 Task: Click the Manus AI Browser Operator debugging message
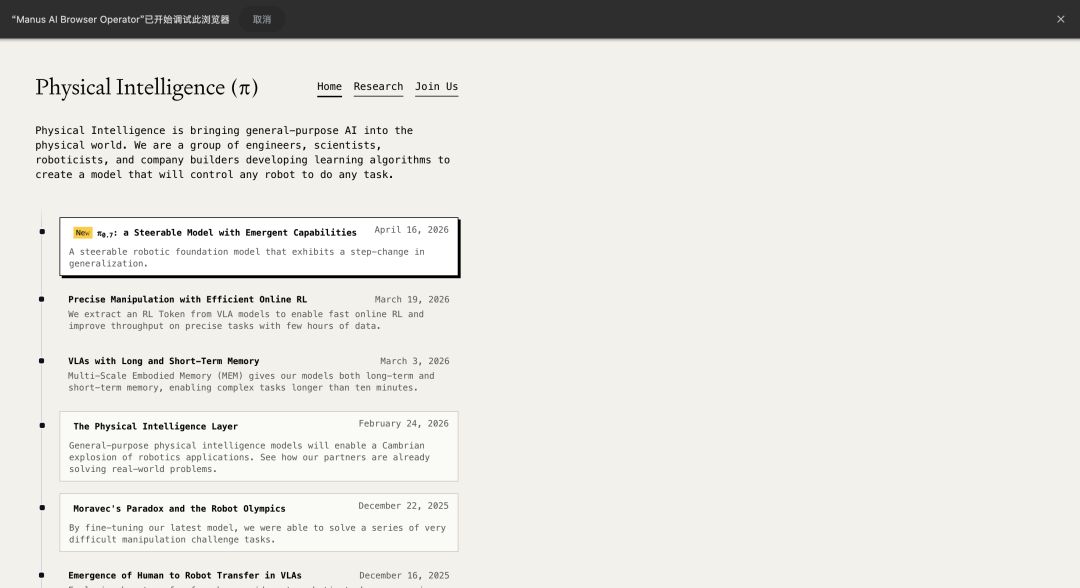pos(121,19)
